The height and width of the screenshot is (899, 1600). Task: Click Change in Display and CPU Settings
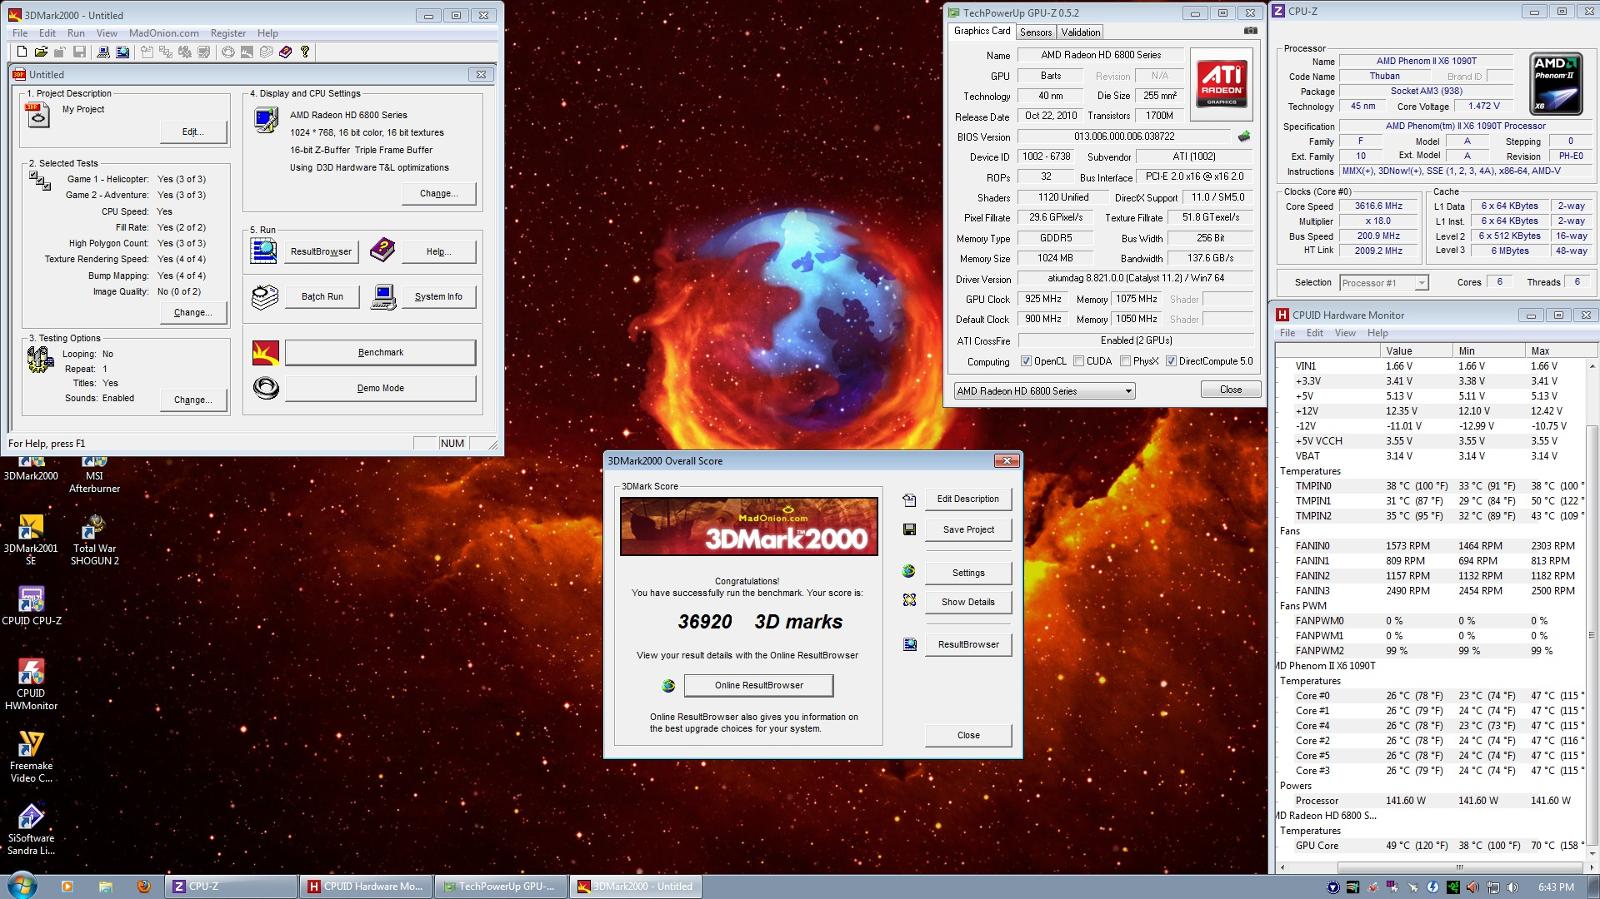tap(438, 194)
